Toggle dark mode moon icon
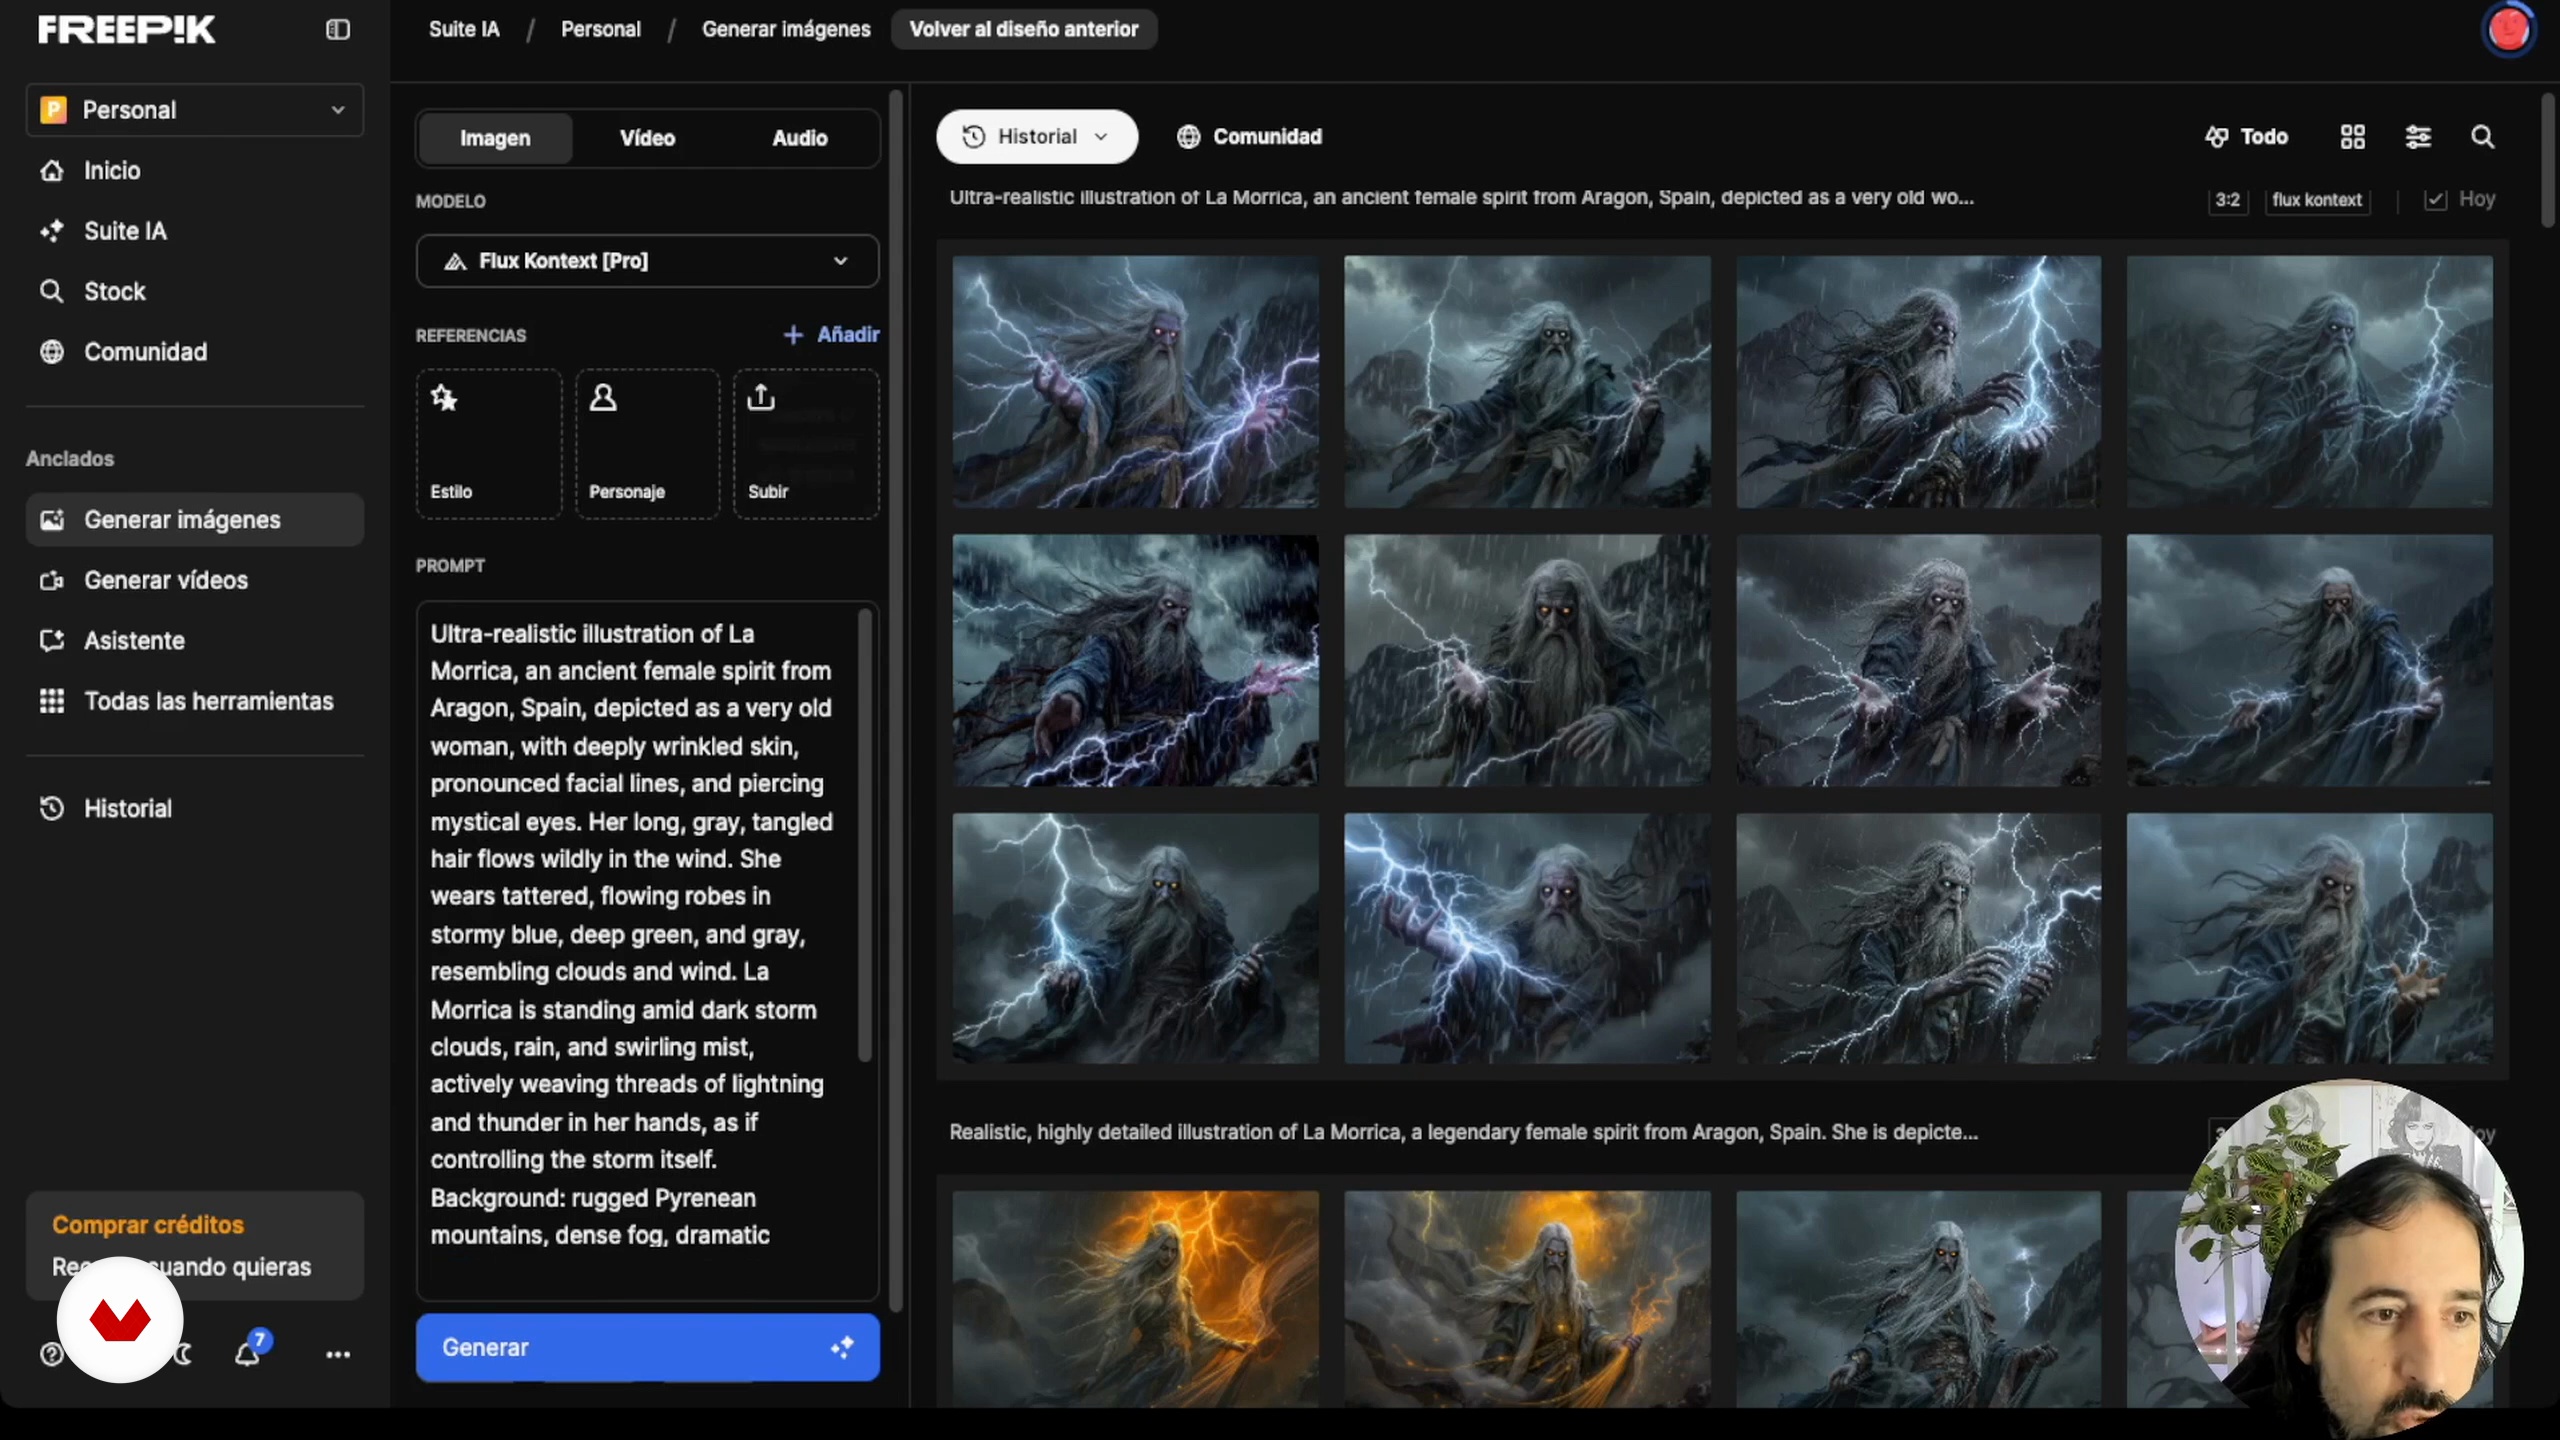 click(x=184, y=1354)
